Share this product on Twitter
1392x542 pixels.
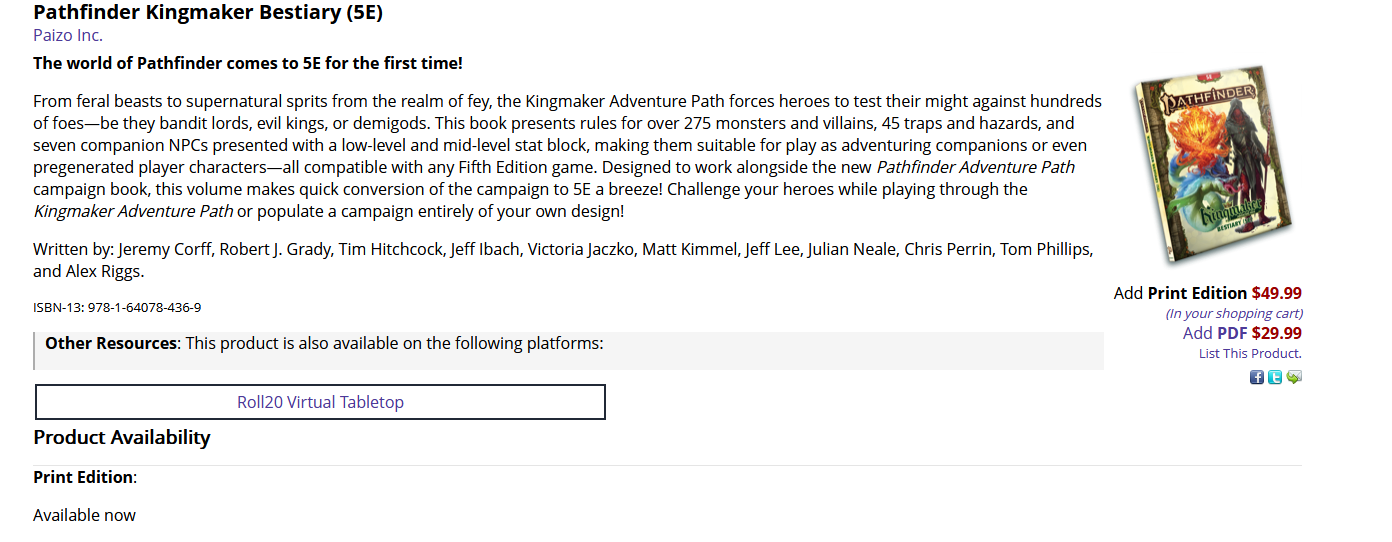[1275, 377]
